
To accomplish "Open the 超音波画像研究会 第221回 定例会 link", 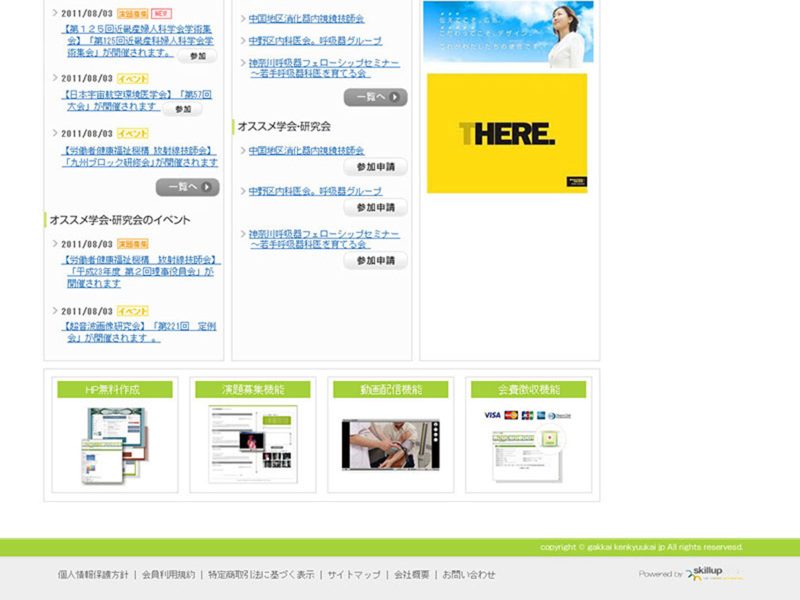I will click(x=139, y=332).
